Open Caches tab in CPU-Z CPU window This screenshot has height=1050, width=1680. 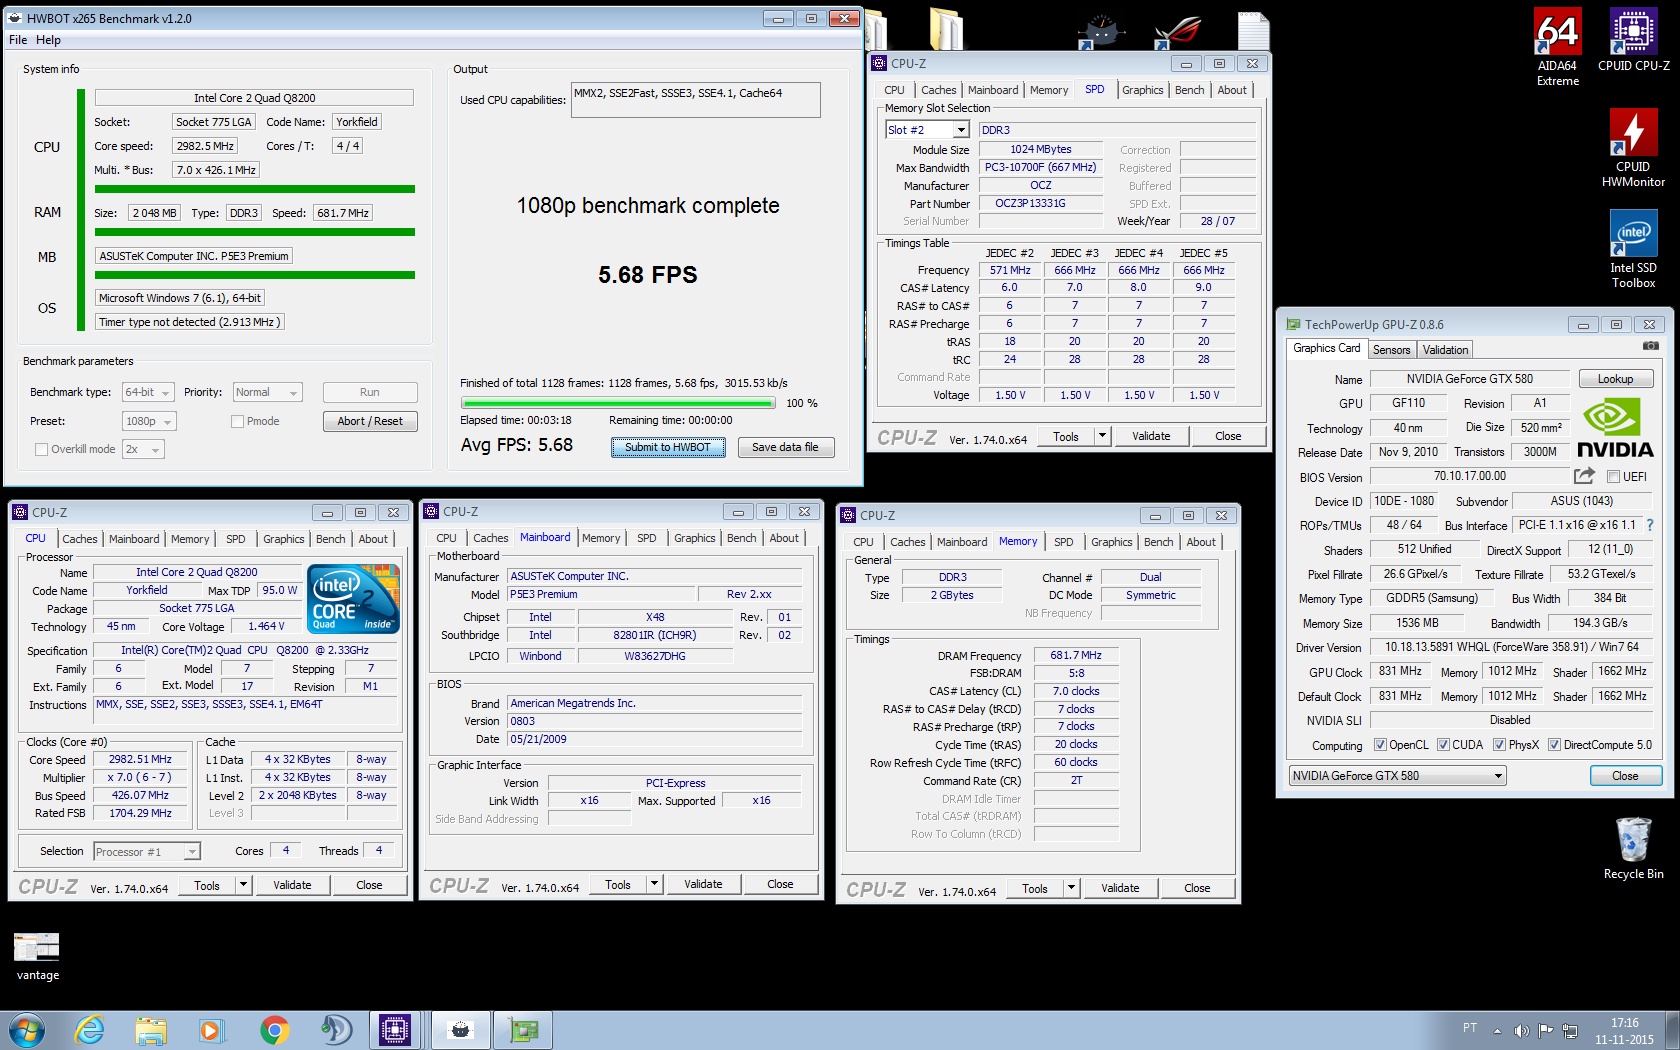(80, 539)
